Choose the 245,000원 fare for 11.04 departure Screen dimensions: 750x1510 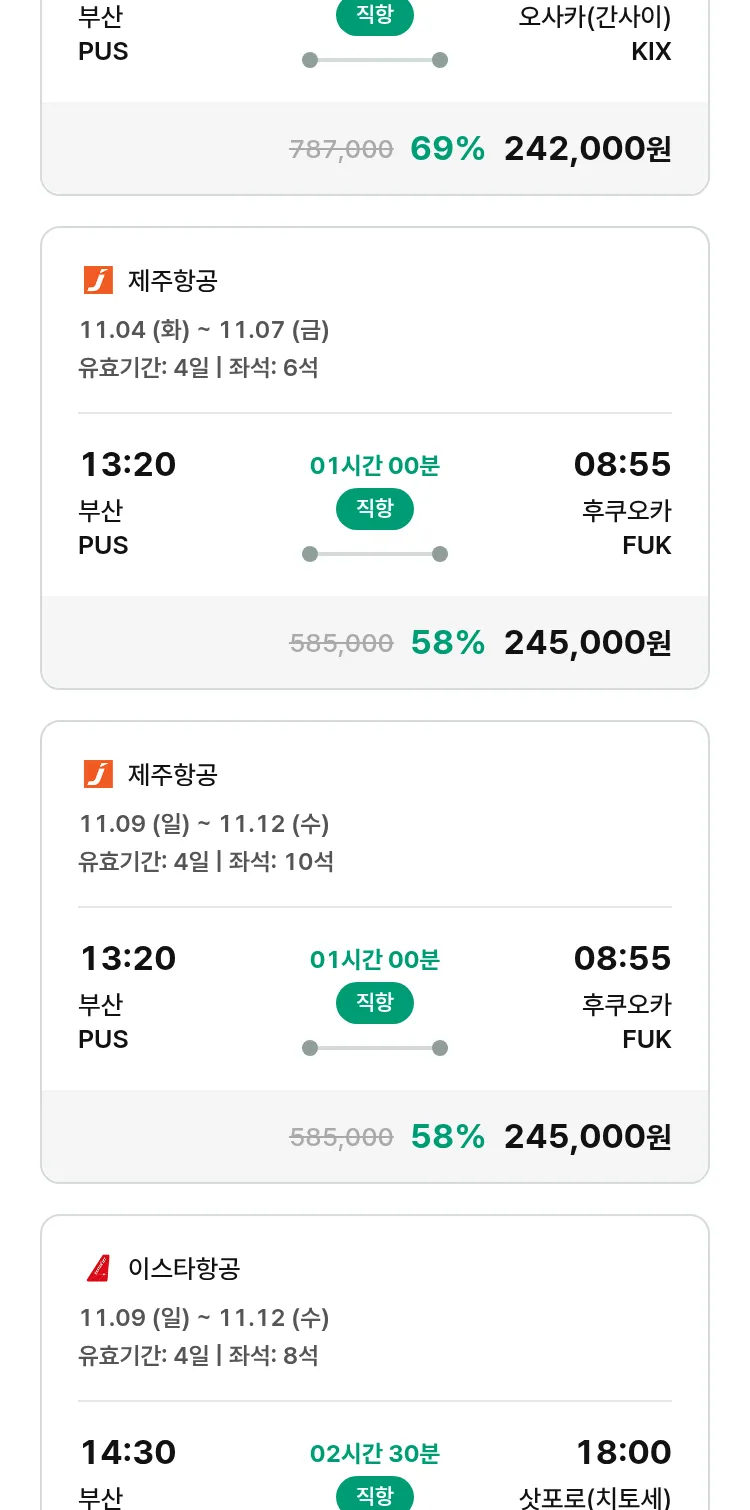pyautogui.click(x=587, y=643)
